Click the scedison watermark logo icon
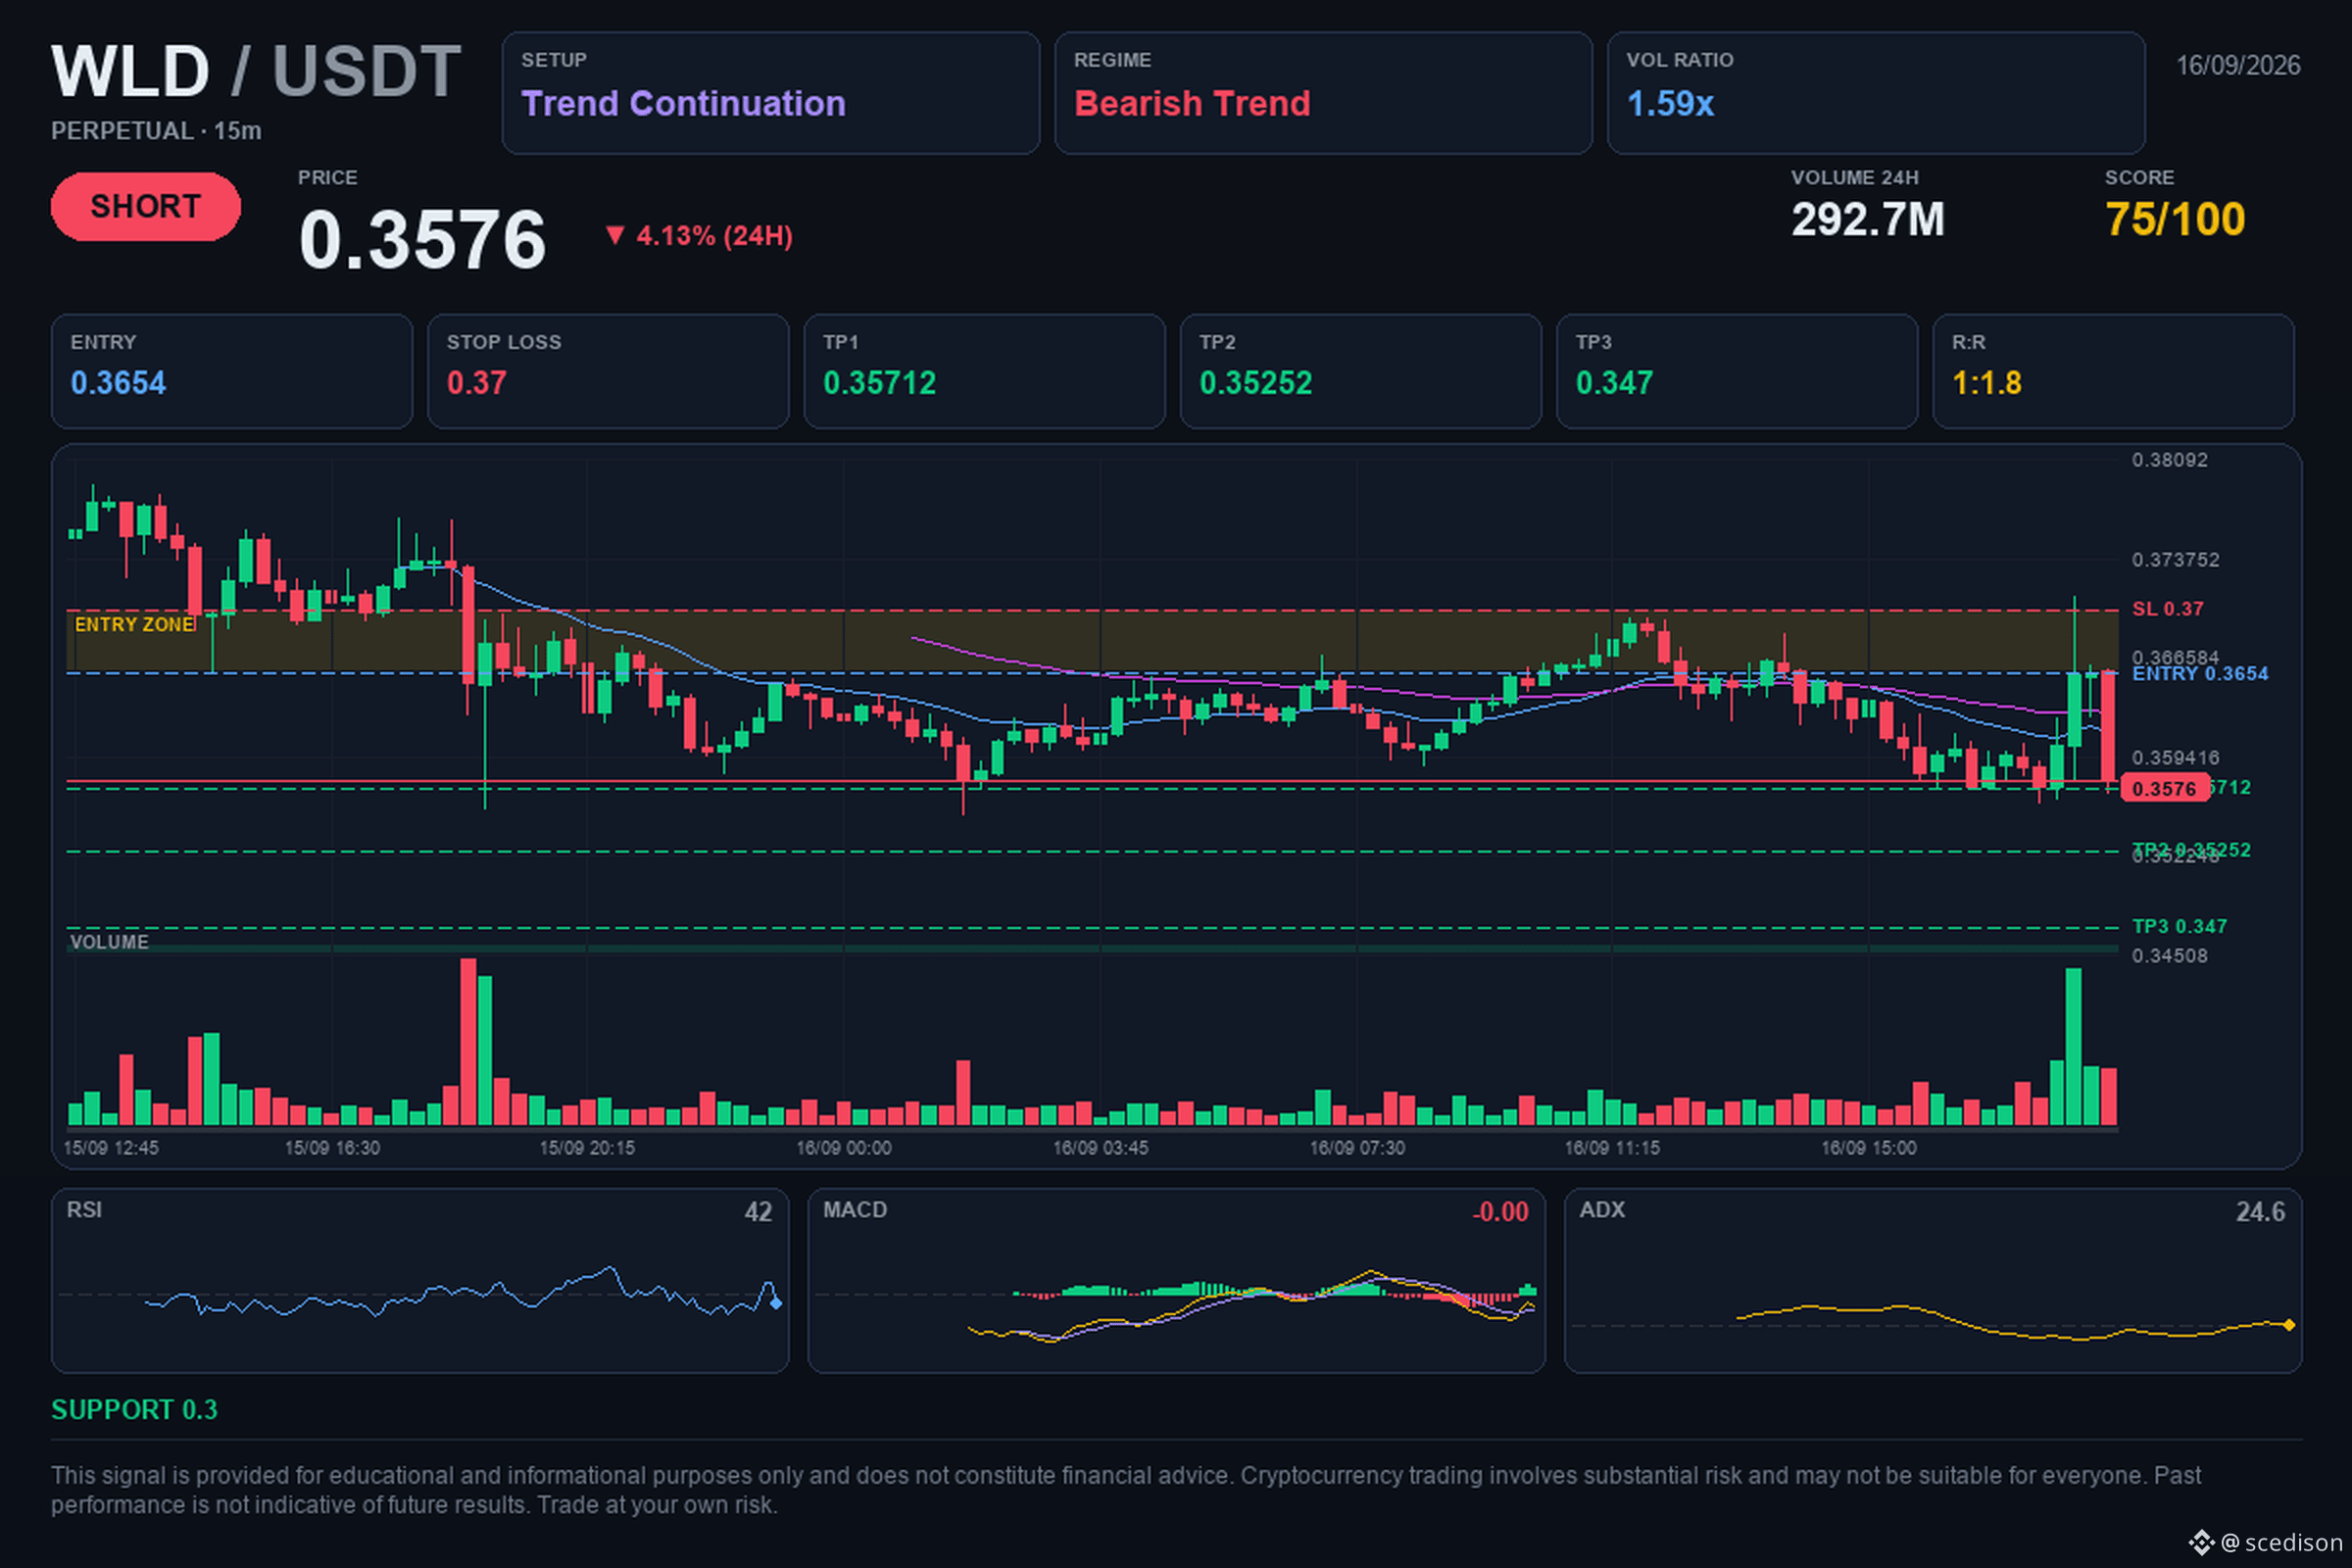This screenshot has height=1568, width=2352. tap(2201, 1542)
